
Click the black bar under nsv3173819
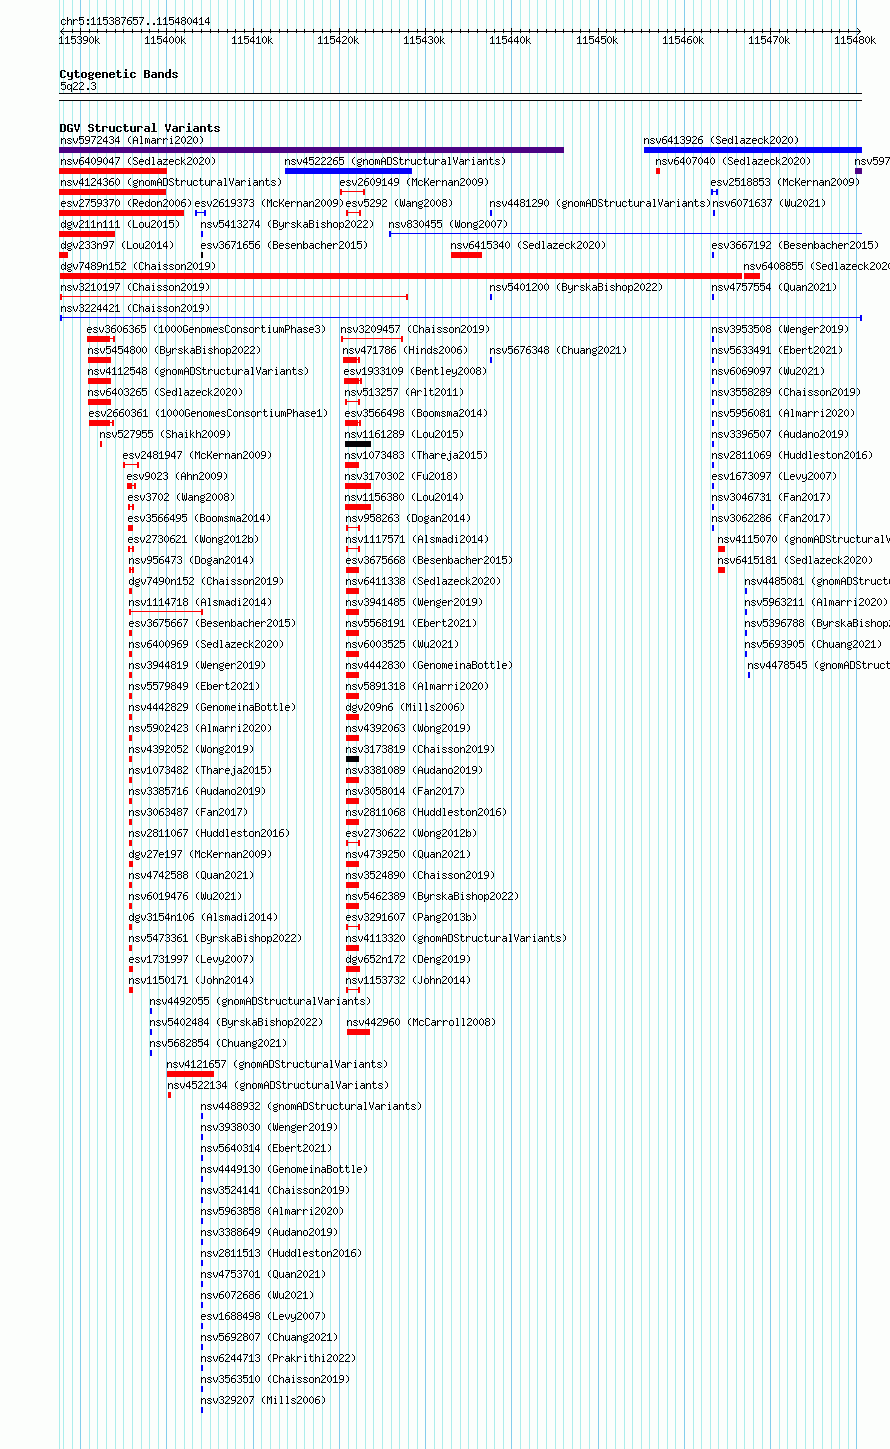click(x=352, y=759)
